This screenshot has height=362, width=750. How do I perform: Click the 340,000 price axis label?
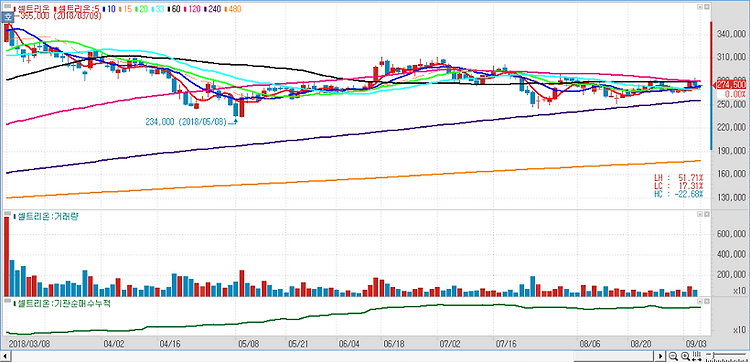[732, 34]
